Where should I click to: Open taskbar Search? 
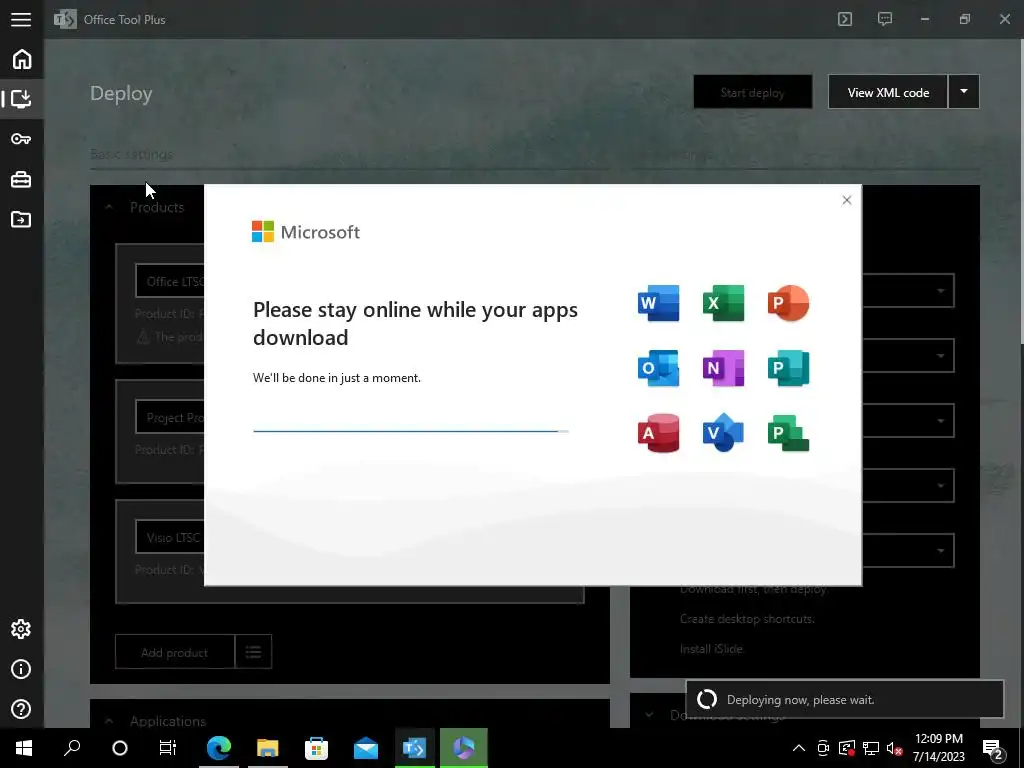click(x=72, y=748)
